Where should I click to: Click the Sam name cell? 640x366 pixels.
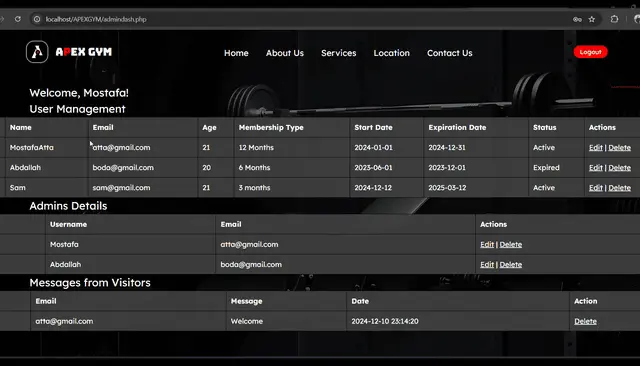click(x=18, y=188)
